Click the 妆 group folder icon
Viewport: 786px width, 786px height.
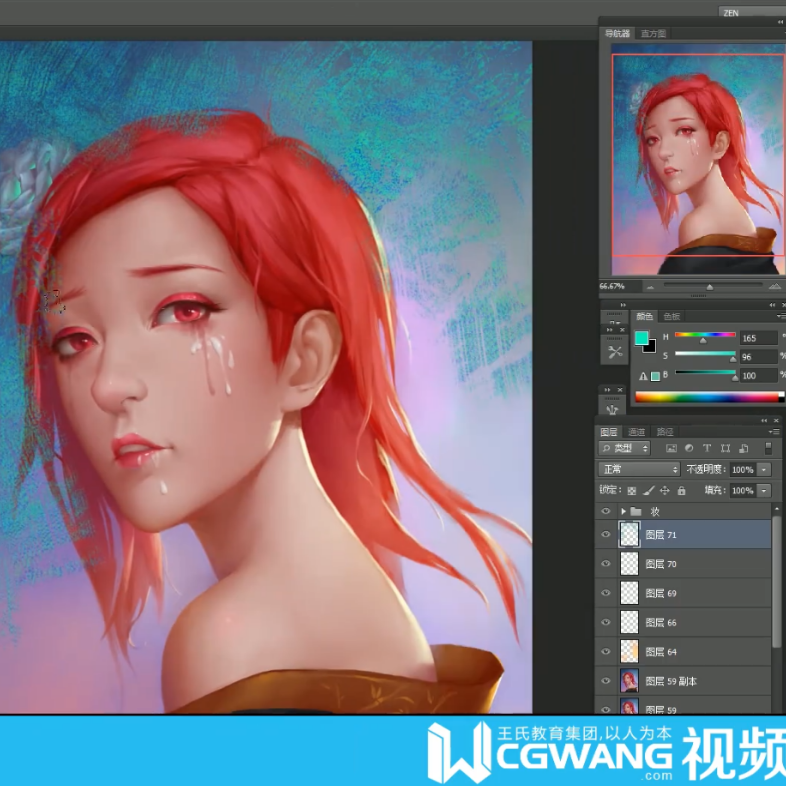636,511
